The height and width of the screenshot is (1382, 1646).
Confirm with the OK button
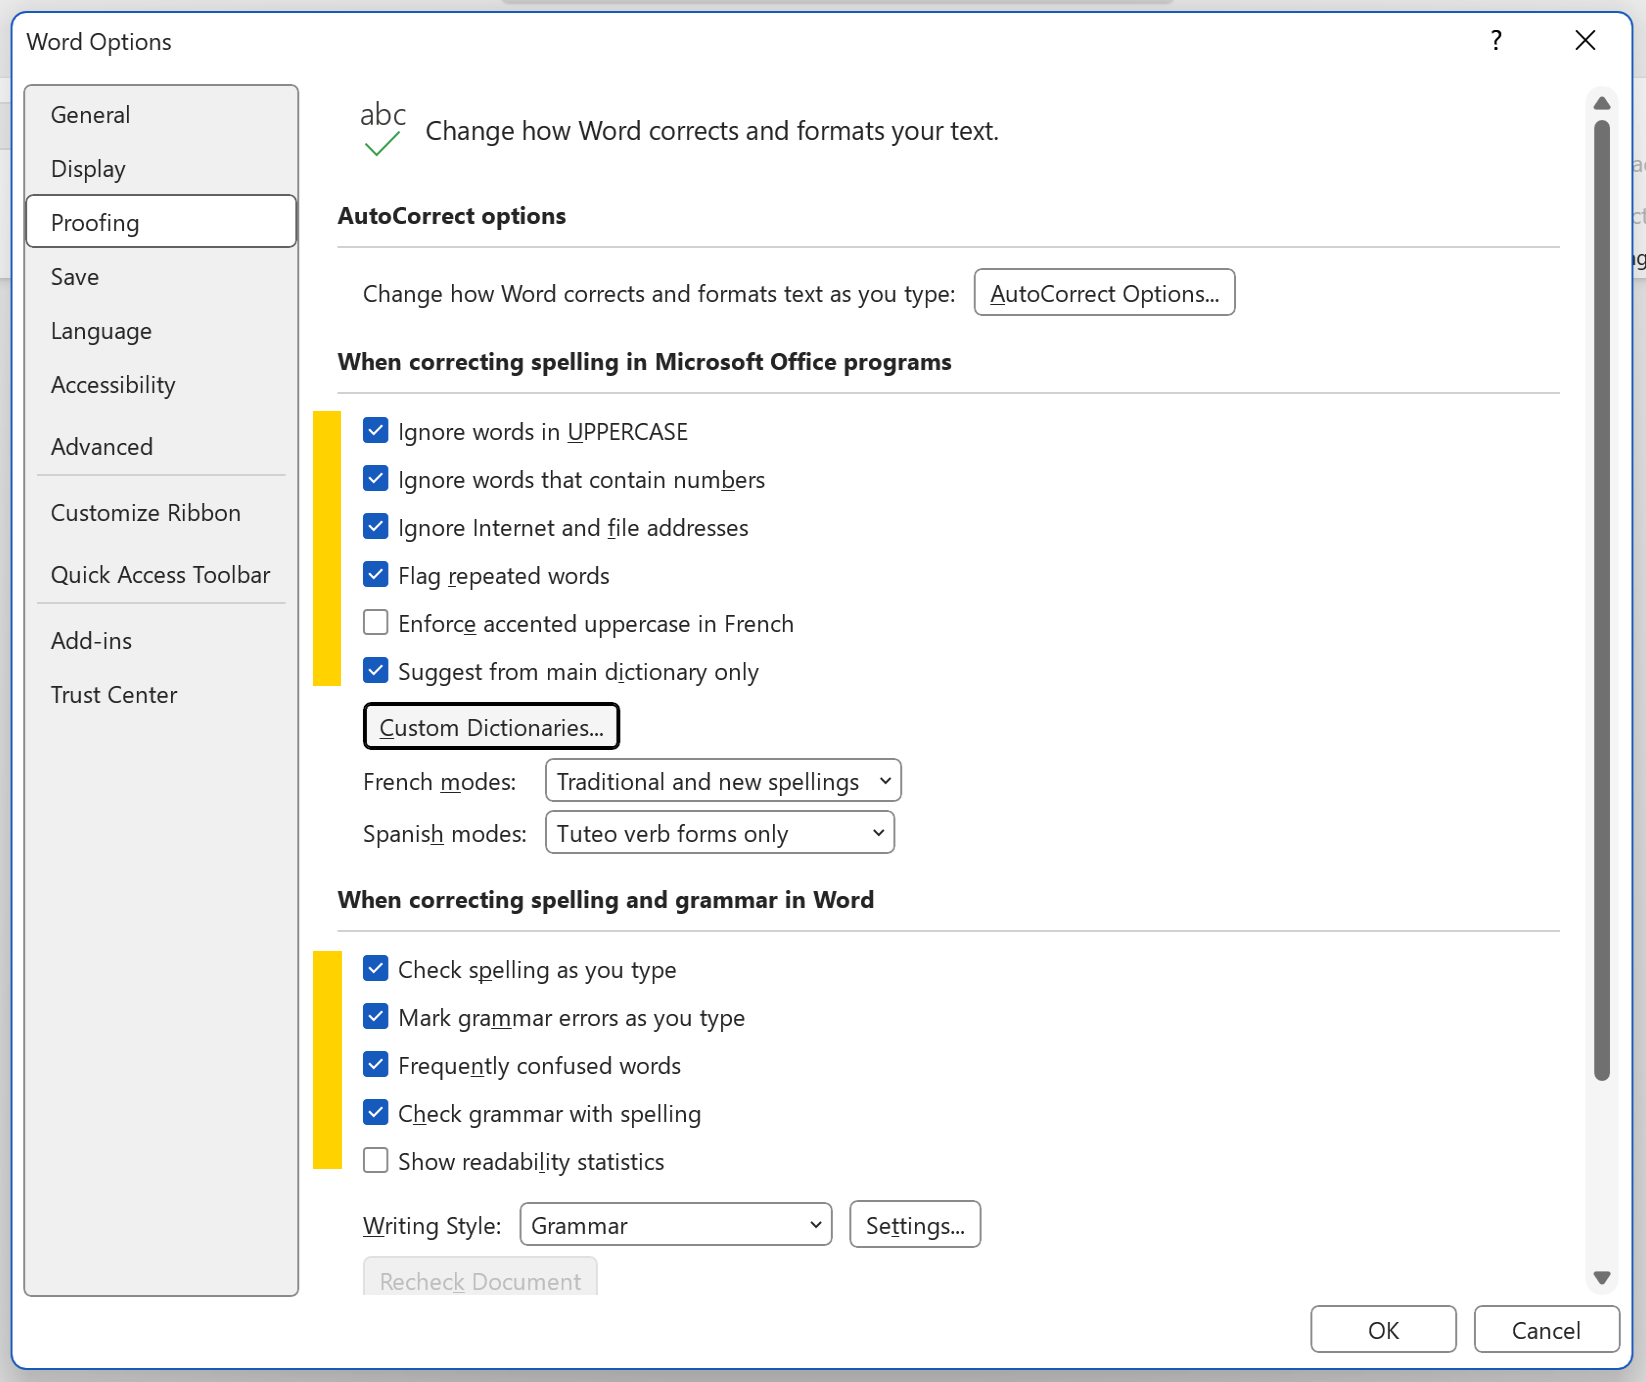tap(1384, 1330)
